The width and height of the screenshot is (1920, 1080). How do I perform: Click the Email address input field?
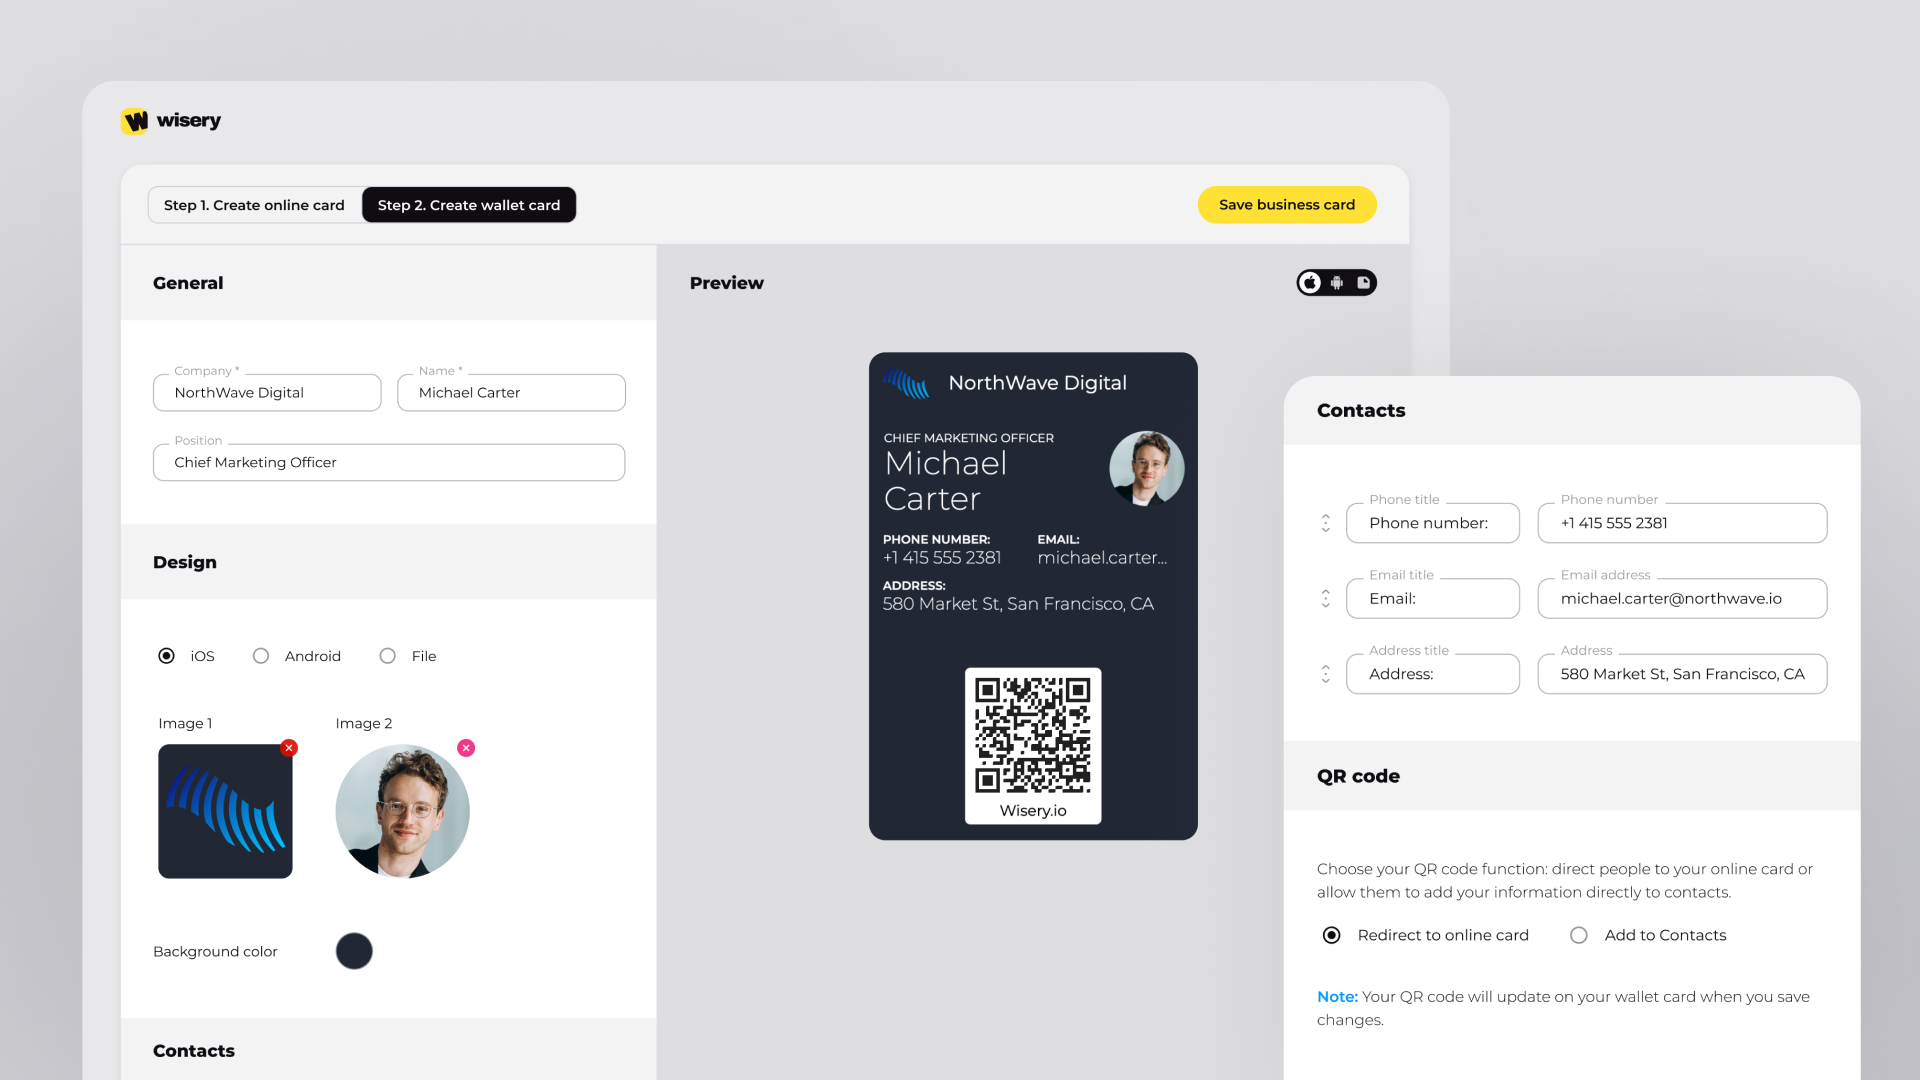1681,598
